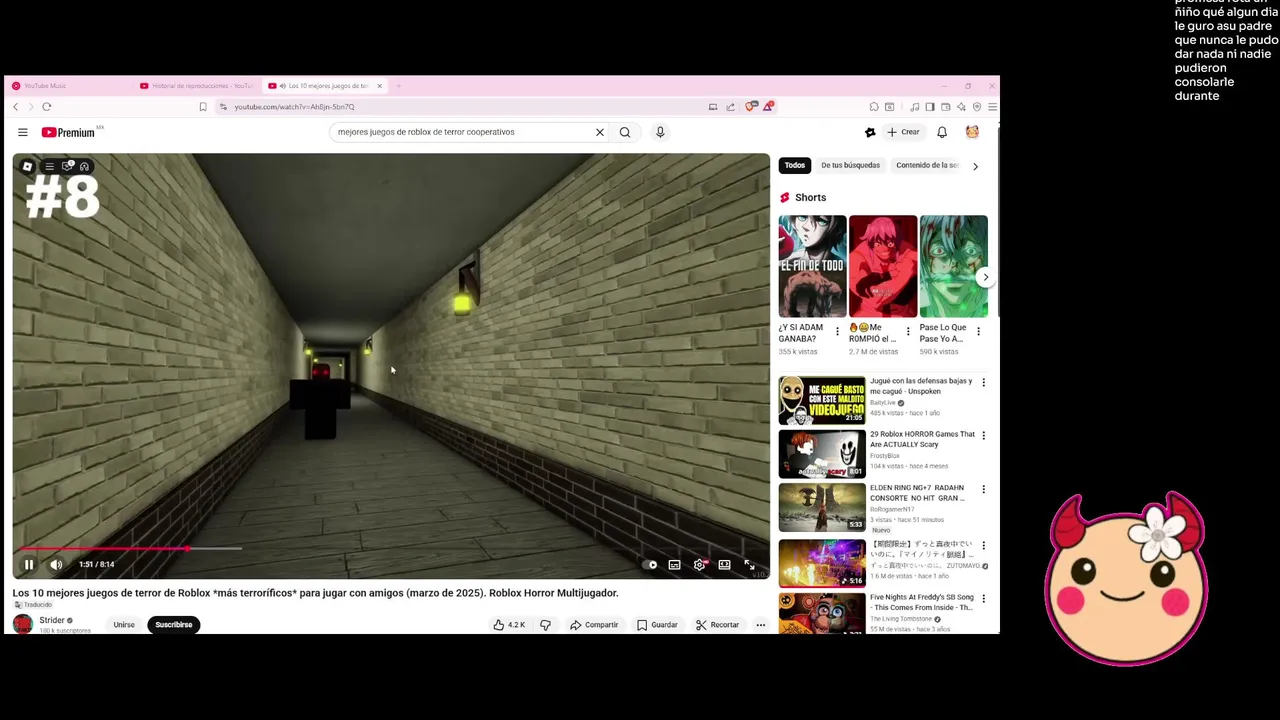Click the Suscribirse button

[x=174, y=625]
